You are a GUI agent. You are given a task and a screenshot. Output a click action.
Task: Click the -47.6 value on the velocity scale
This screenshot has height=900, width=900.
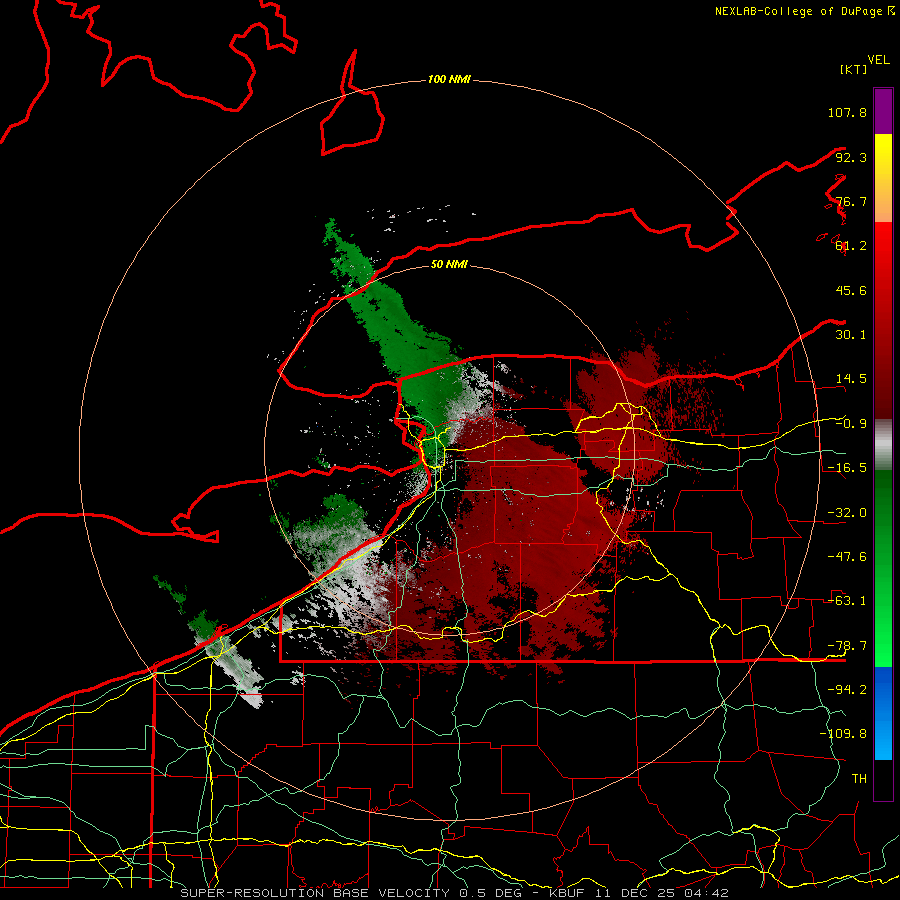pyautogui.click(x=847, y=557)
